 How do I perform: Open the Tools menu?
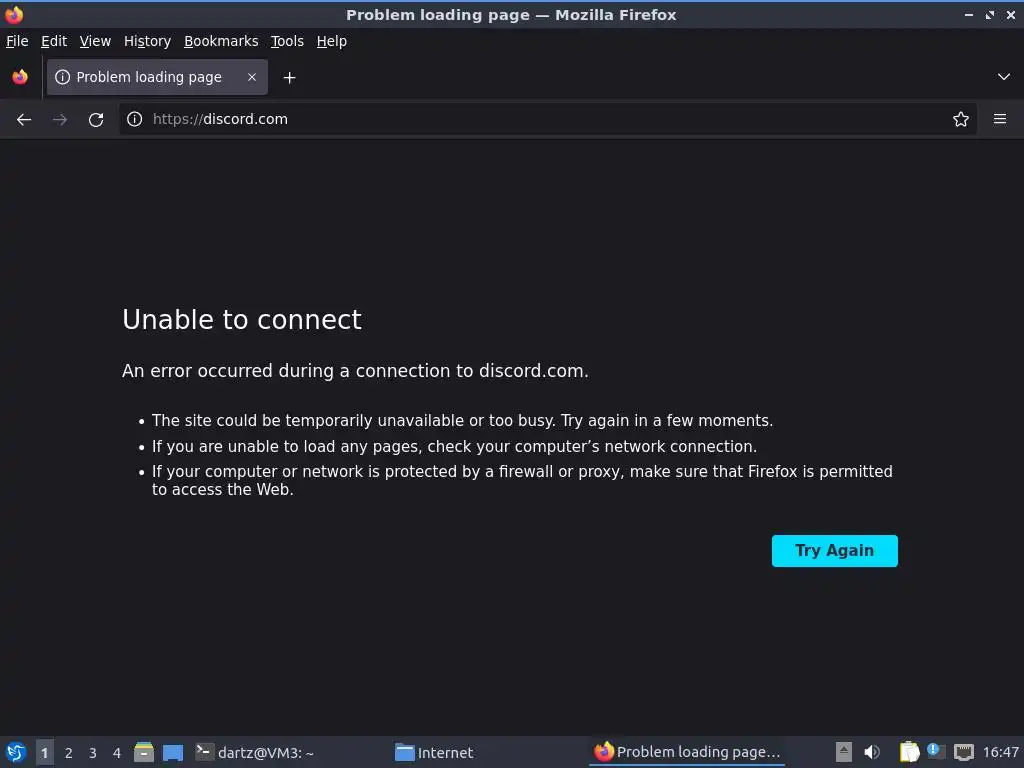(x=287, y=41)
